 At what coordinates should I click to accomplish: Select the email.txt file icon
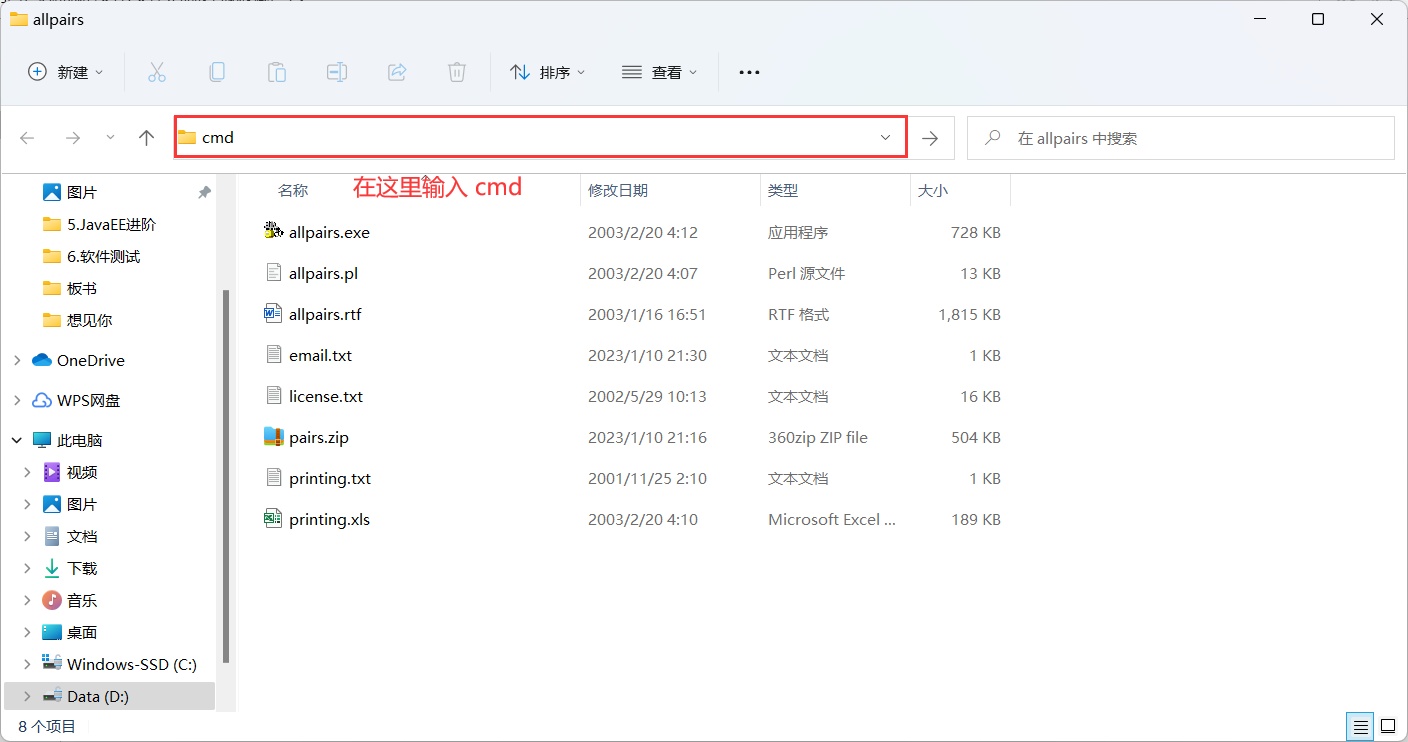pos(273,354)
